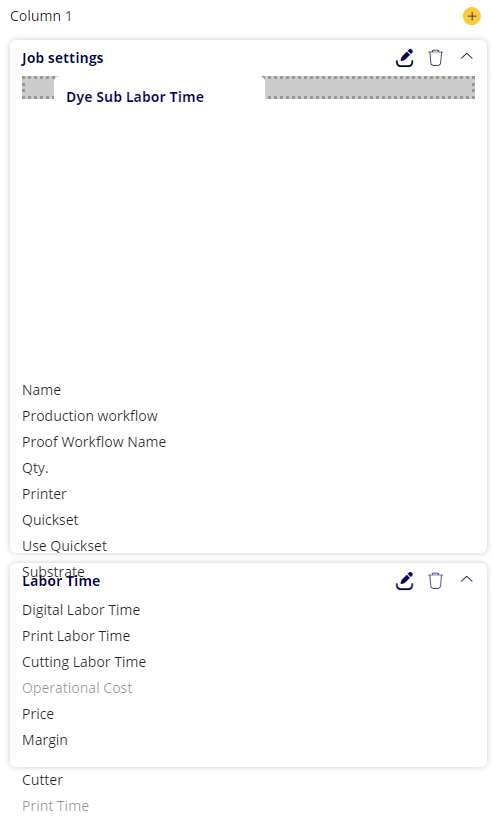
Task: Select the Margin field row
Action: 45,740
